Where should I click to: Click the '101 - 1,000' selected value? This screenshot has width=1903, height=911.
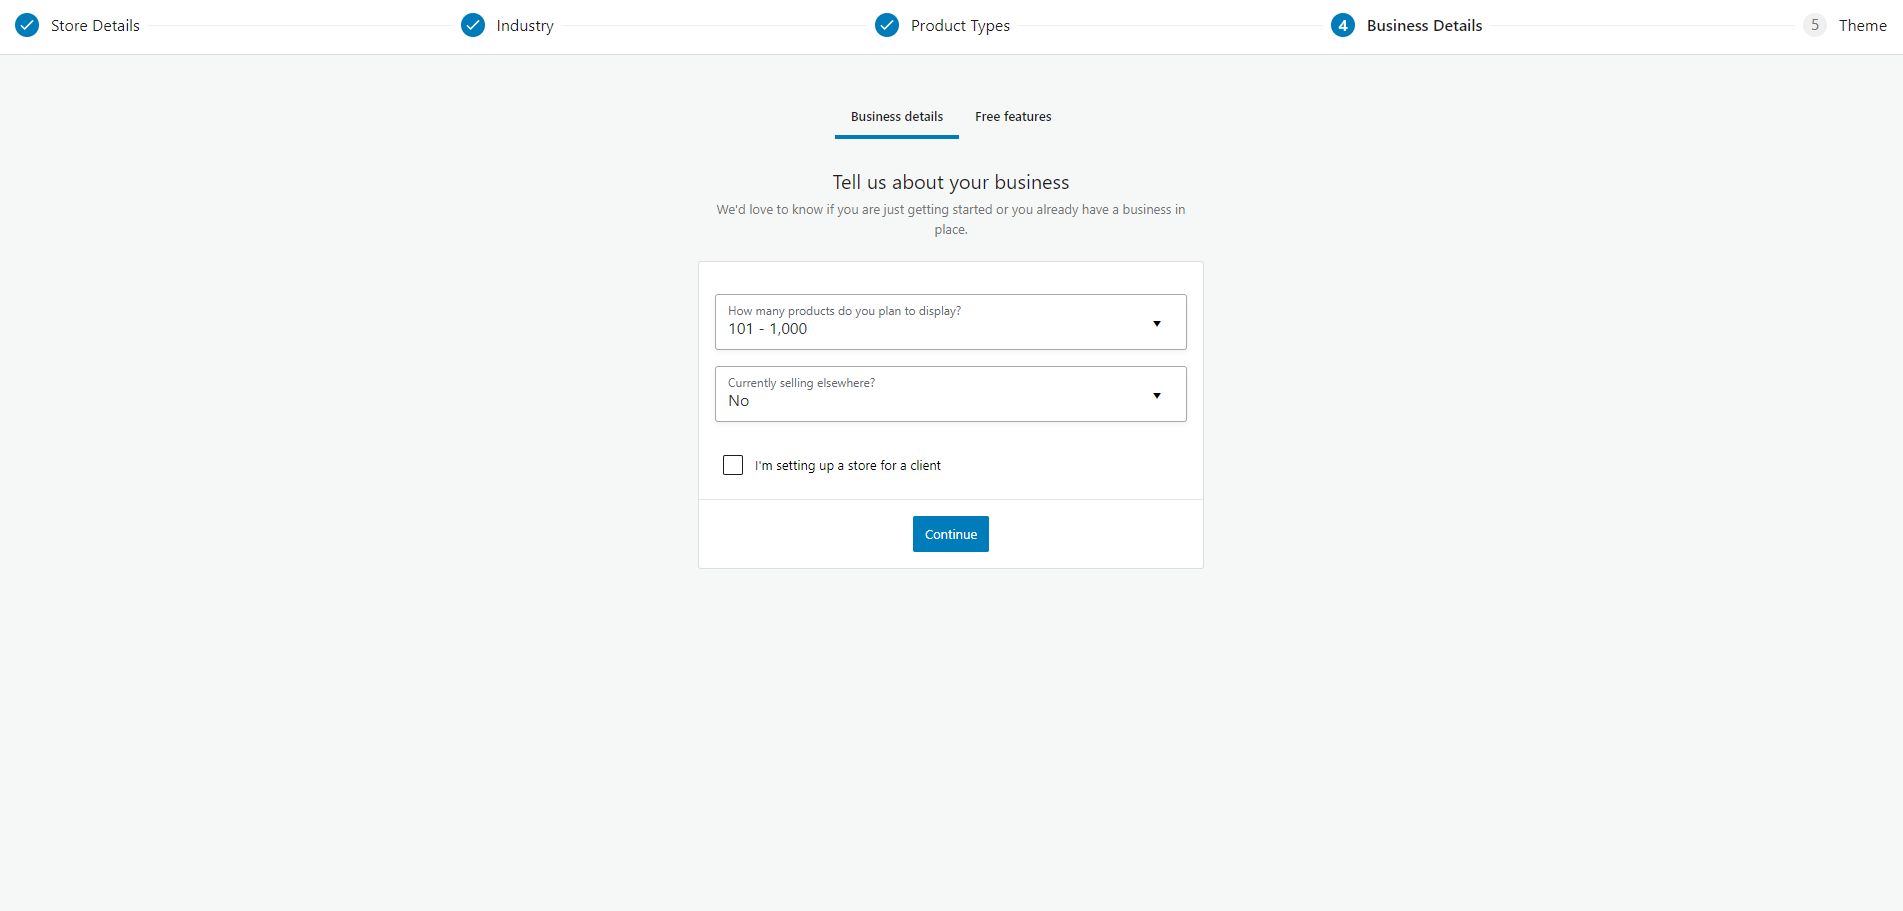pos(767,329)
